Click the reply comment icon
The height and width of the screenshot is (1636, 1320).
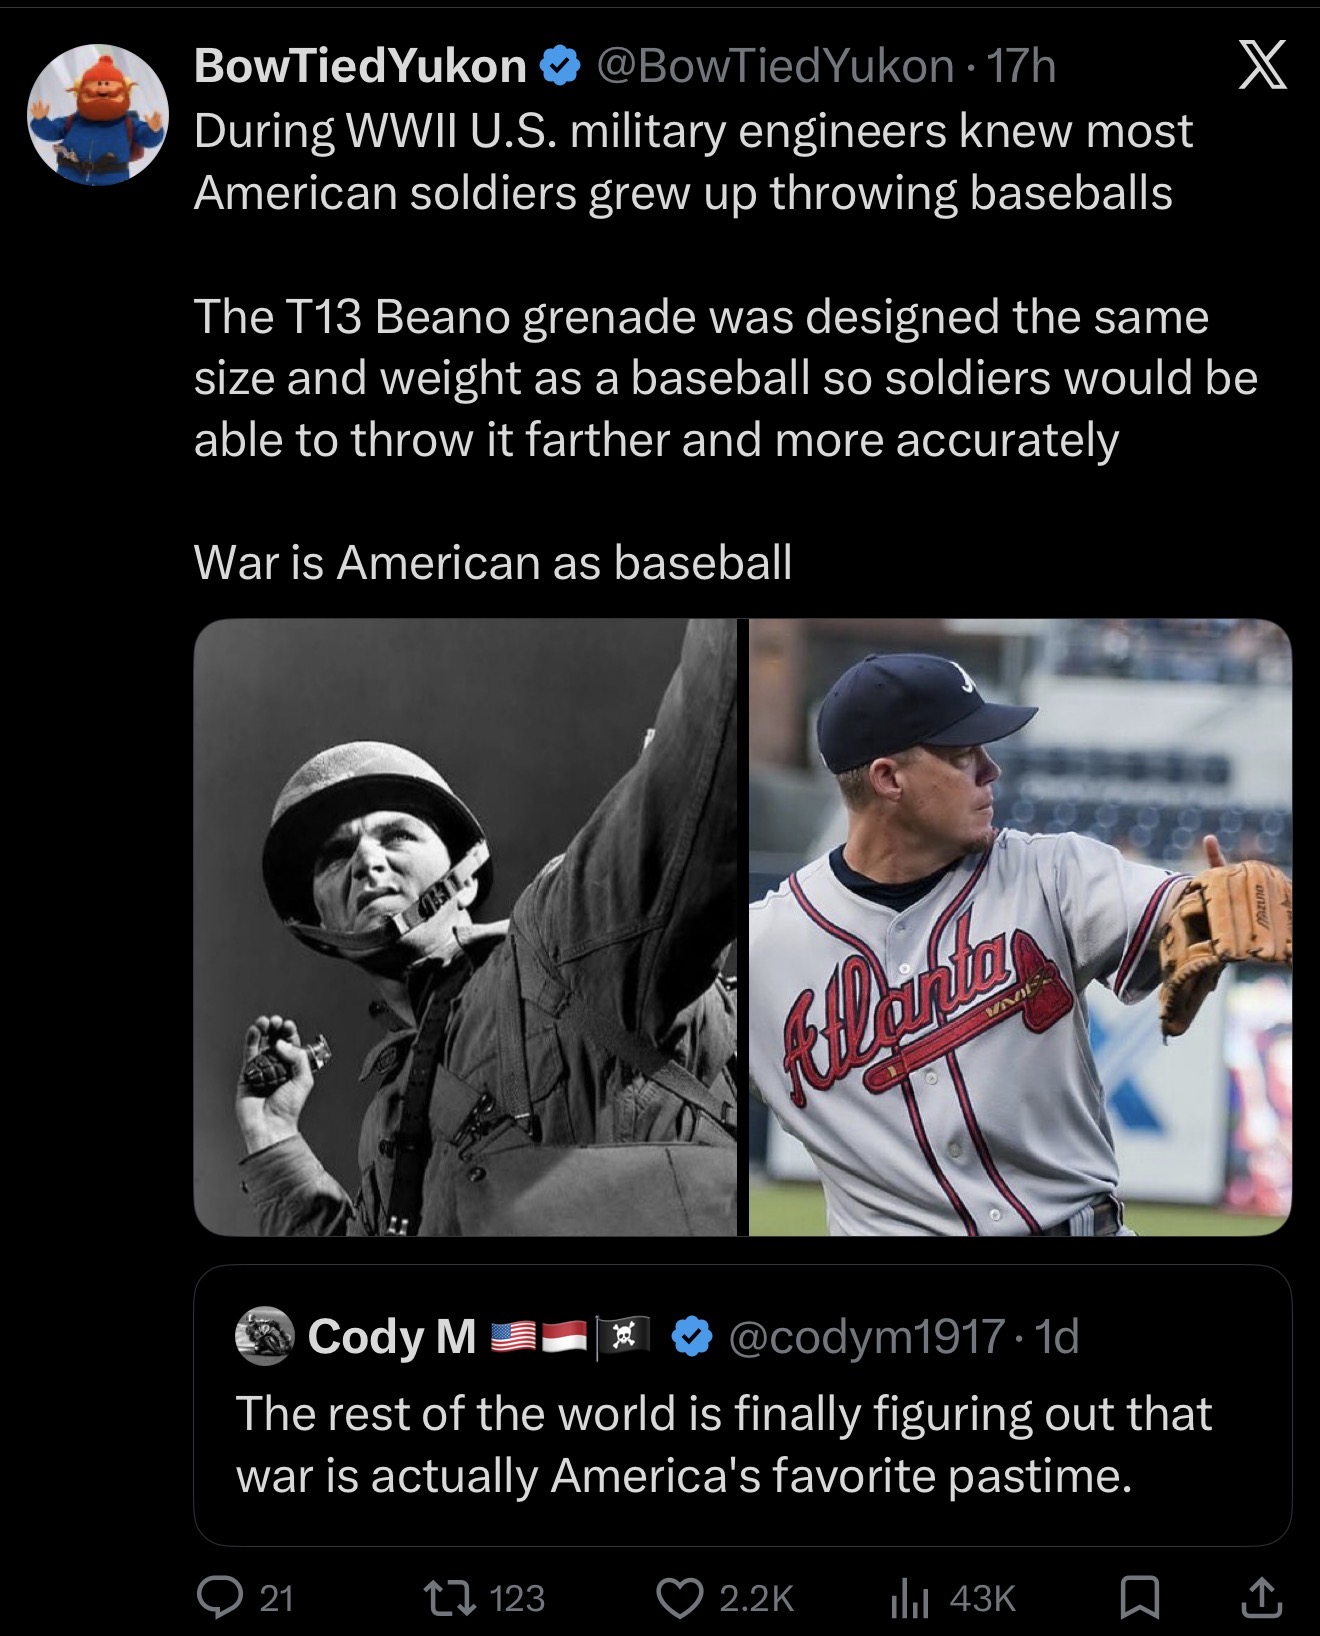tap(216, 1597)
